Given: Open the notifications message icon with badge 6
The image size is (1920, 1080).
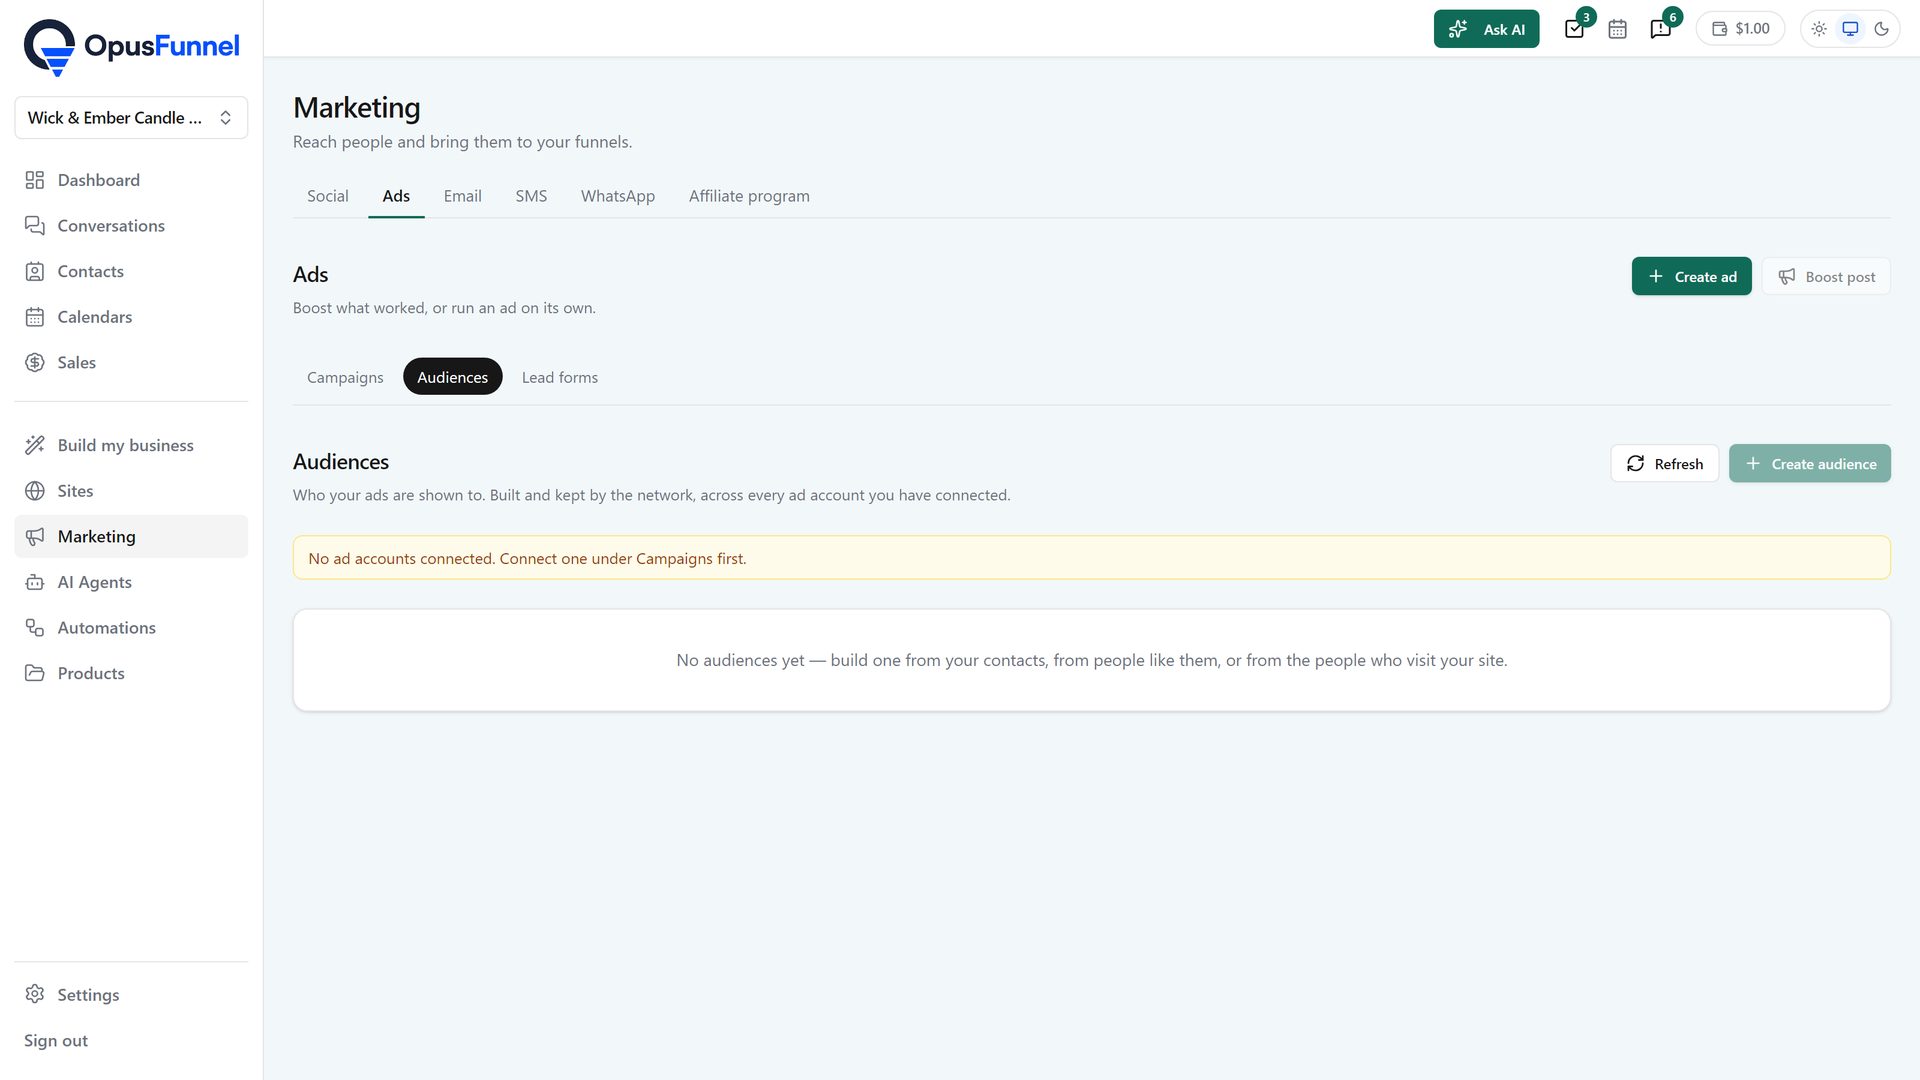Looking at the screenshot, I should click(1661, 29).
